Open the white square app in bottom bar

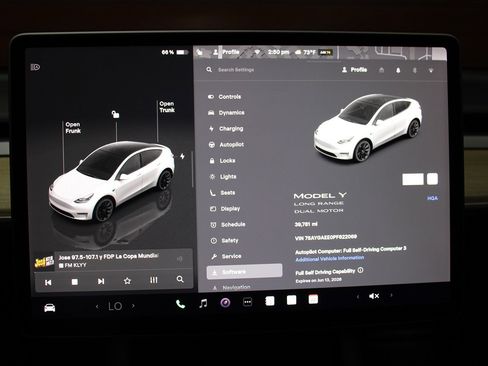[x=292, y=300]
